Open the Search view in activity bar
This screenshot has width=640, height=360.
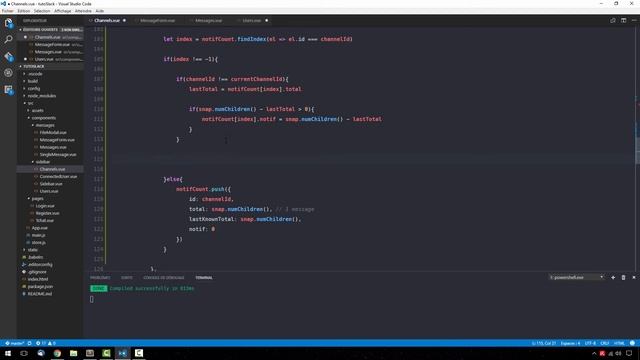[8, 40]
